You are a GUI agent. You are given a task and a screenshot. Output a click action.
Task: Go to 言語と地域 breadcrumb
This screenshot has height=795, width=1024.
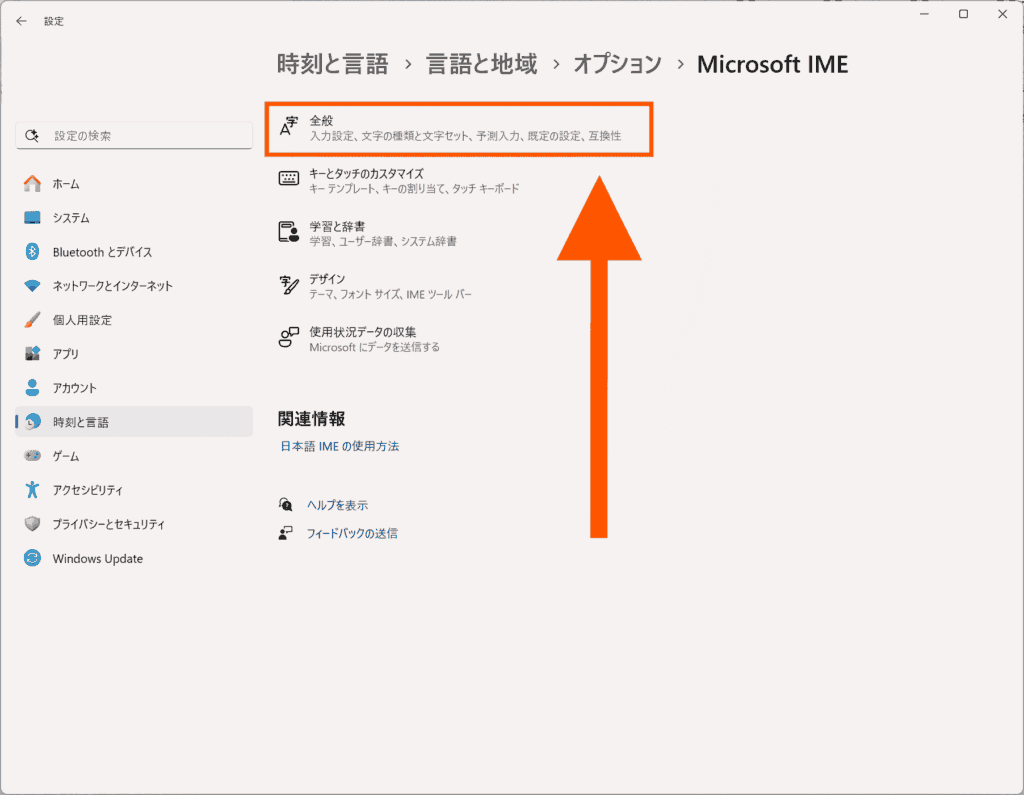click(481, 64)
